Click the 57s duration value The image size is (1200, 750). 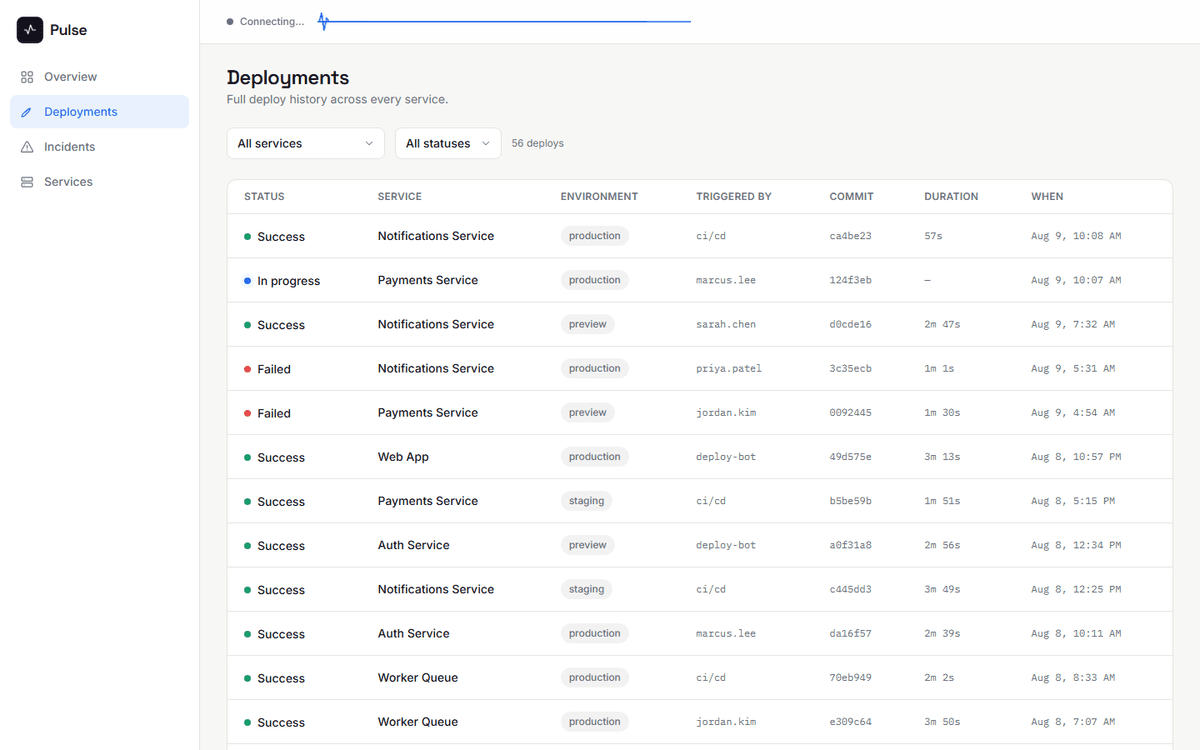click(x=933, y=236)
